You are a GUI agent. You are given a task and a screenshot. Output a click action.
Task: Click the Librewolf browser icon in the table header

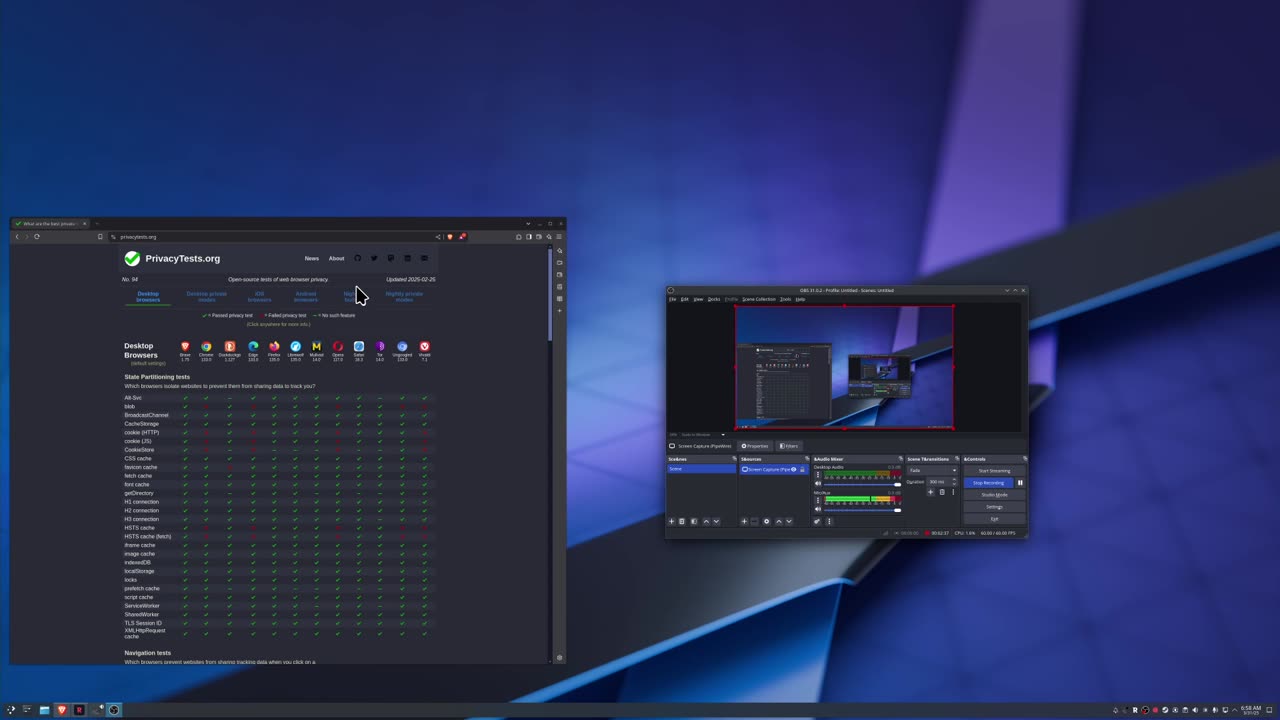click(x=295, y=346)
